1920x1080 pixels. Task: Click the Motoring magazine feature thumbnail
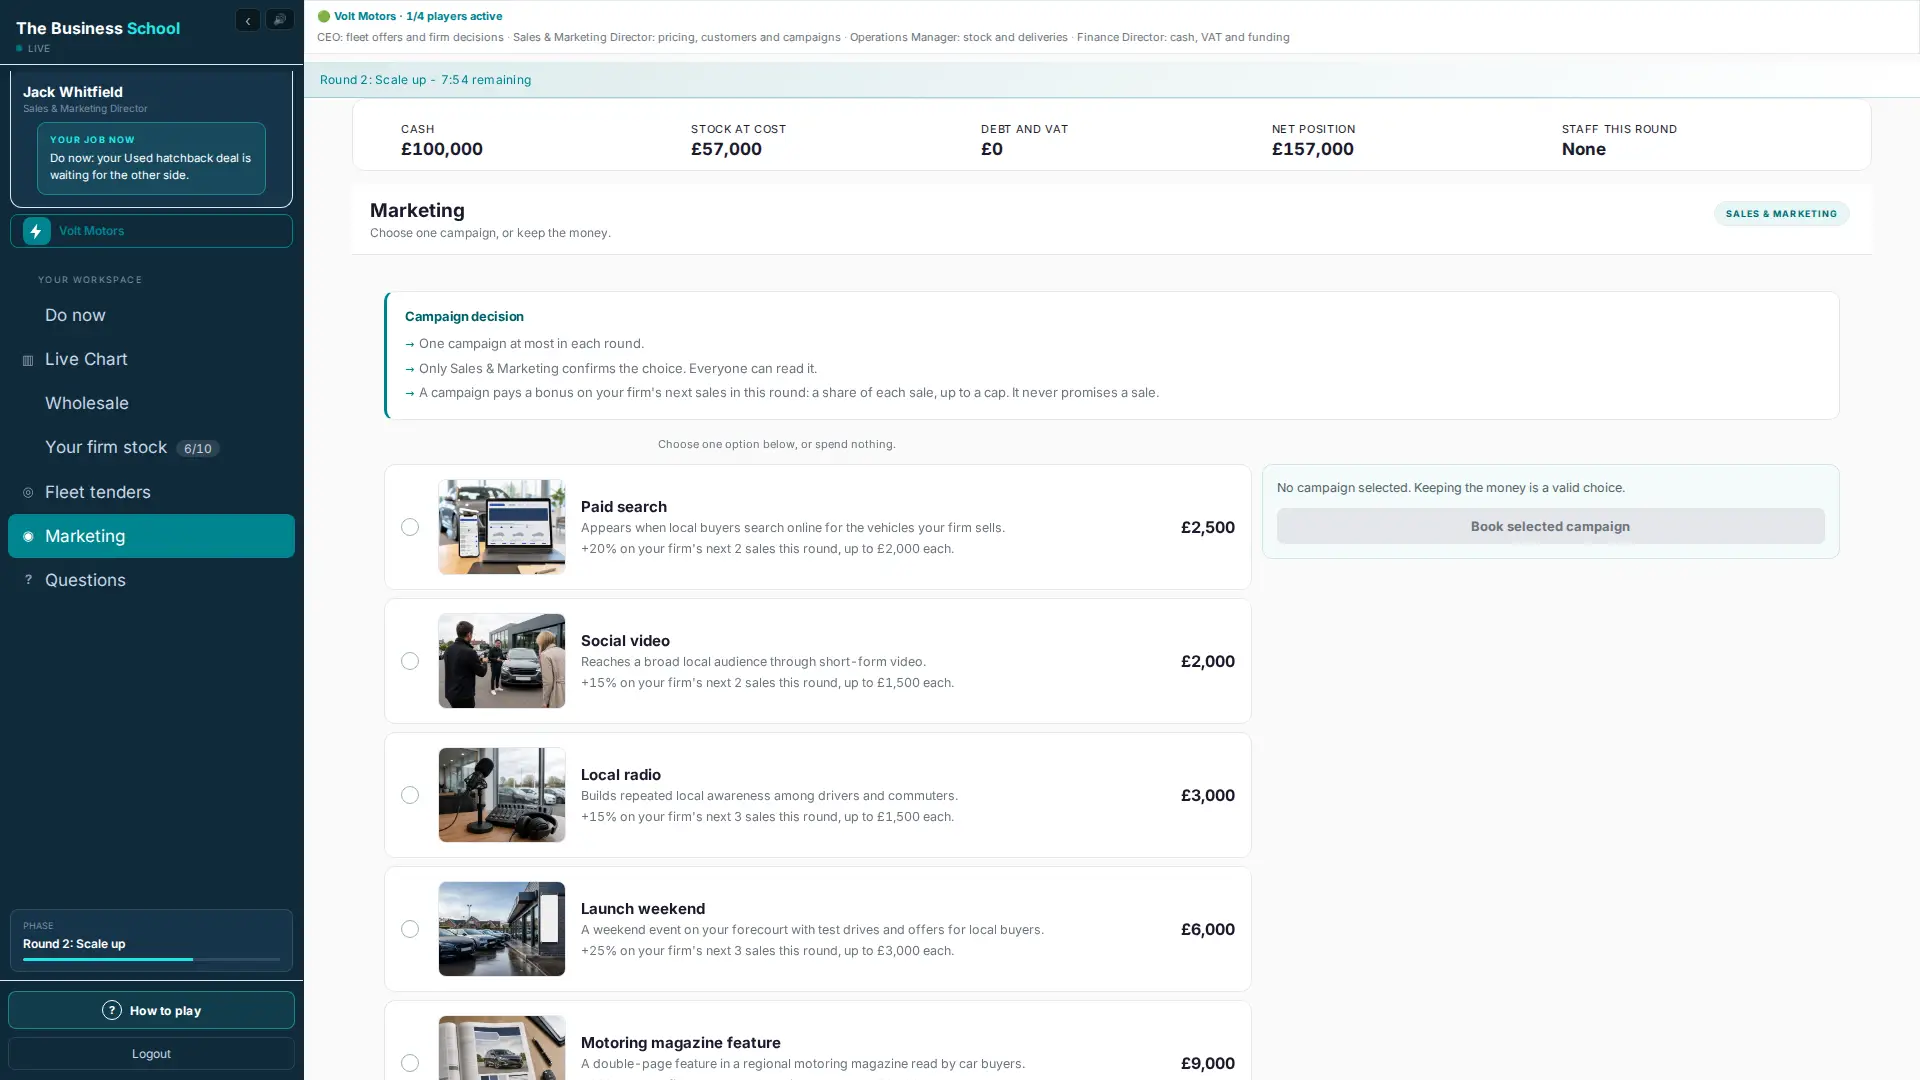[502, 1047]
